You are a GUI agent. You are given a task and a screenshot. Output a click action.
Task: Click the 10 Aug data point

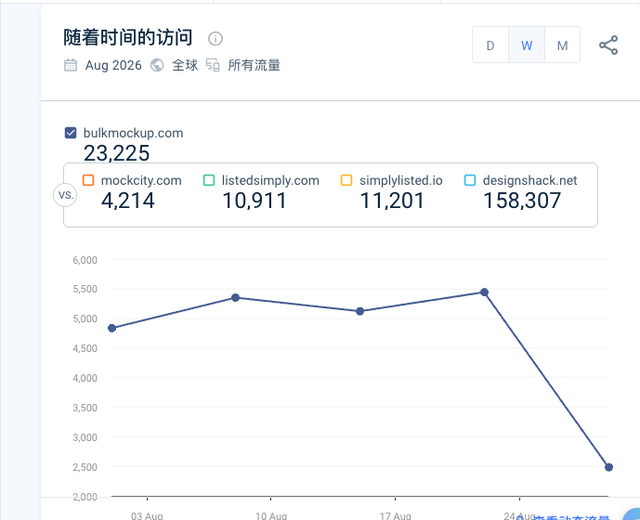click(236, 298)
